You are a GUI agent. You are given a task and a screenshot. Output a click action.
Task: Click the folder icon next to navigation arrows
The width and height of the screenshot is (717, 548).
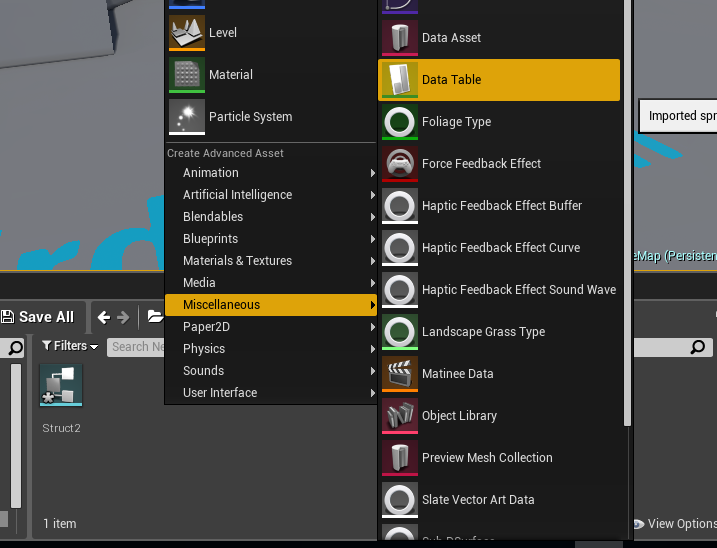click(x=155, y=317)
